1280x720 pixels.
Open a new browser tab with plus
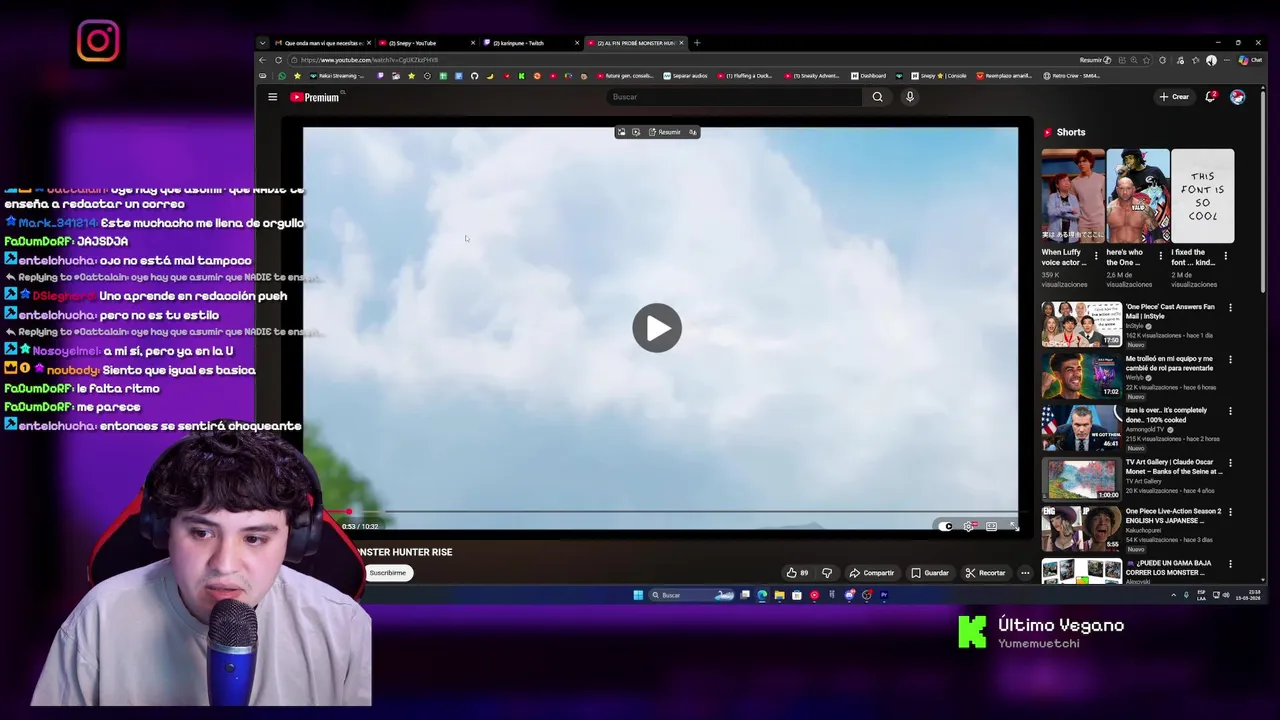(x=697, y=43)
